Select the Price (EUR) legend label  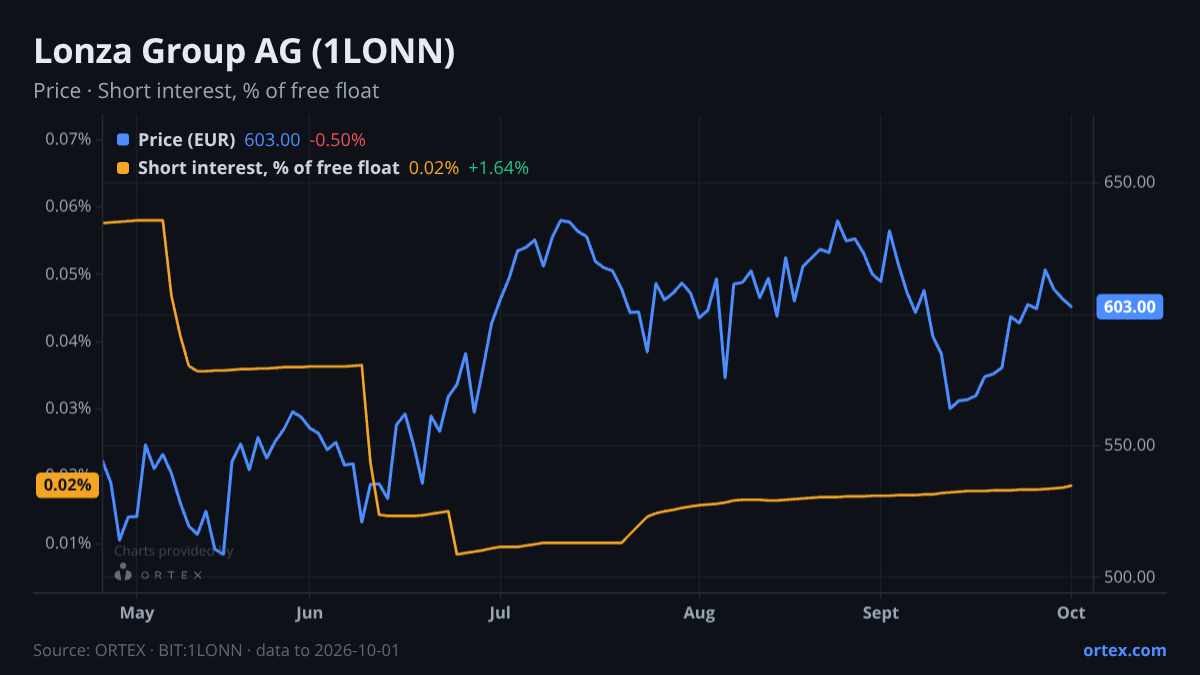187,140
